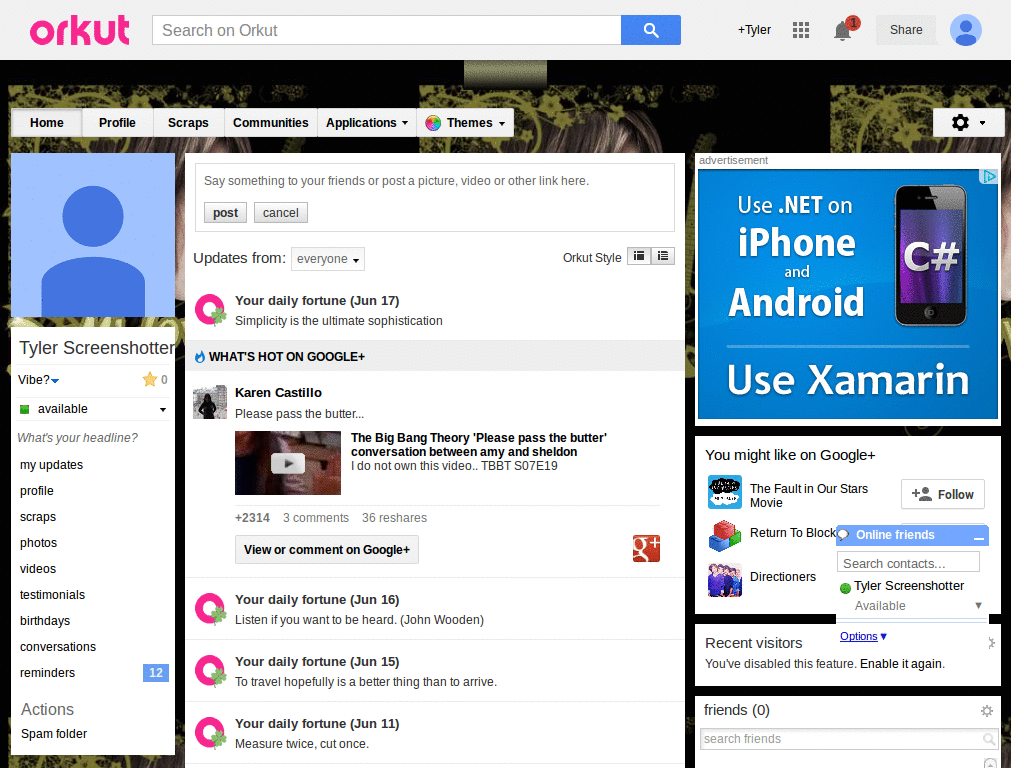Open Karen Castillo's avatar

tap(210, 402)
